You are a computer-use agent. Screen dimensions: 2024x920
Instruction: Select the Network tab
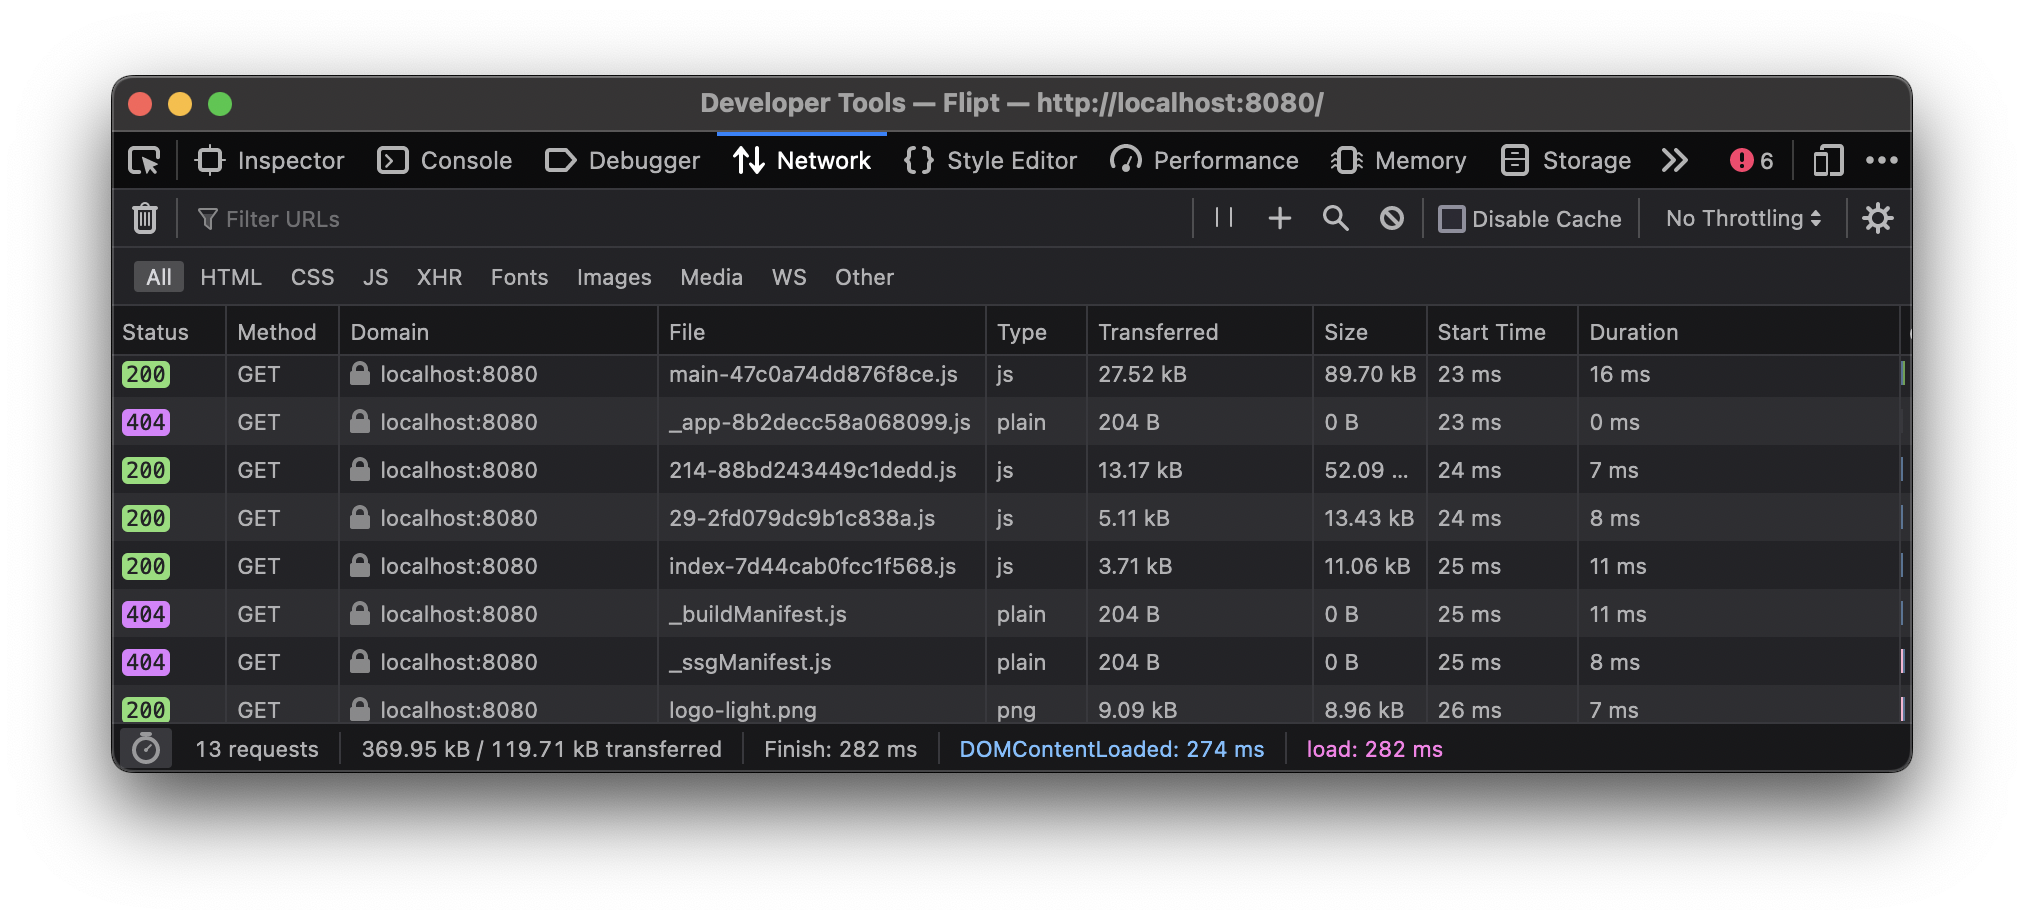802,161
